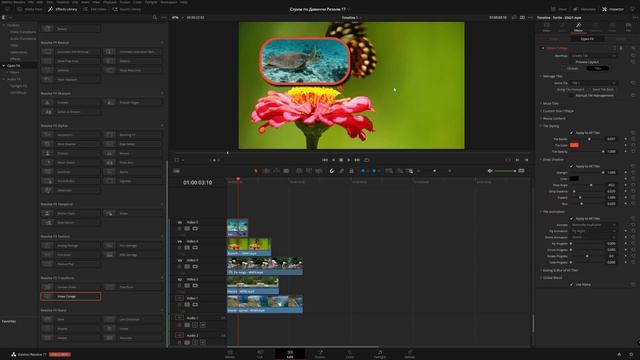Toggle Preview Layout checkbox
This screenshot has width=640, height=360.
(x=571, y=62)
